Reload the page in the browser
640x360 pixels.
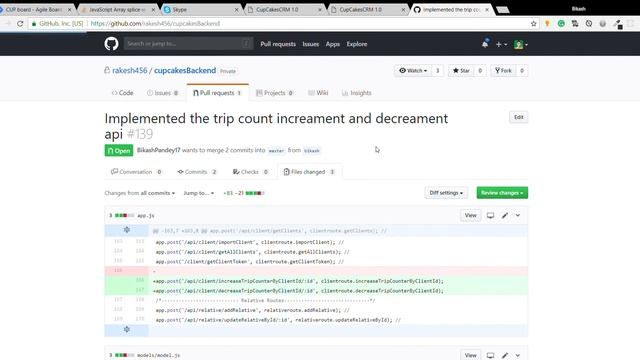click(x=20, y=24)
